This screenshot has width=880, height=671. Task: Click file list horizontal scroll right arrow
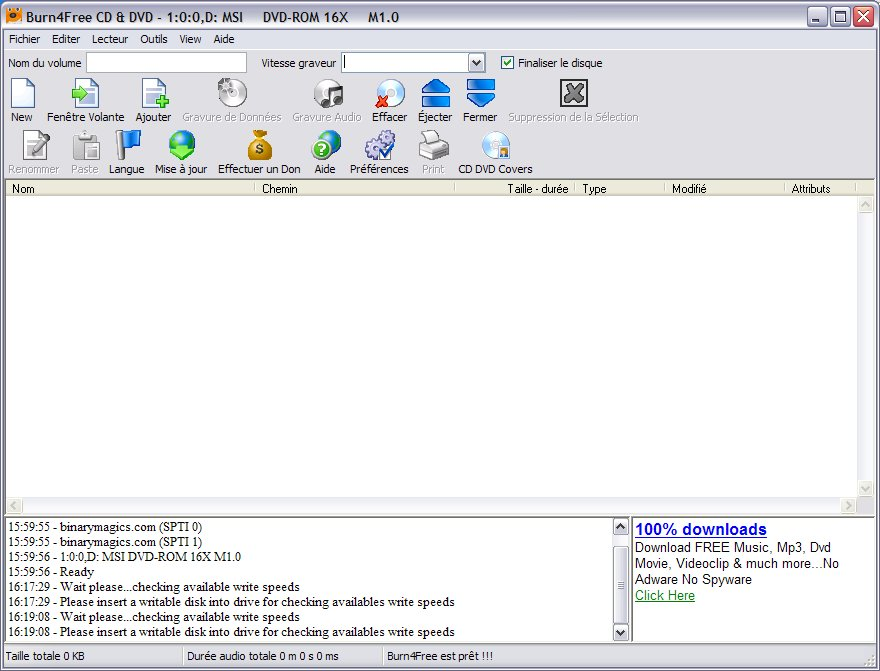pos(848,505)
